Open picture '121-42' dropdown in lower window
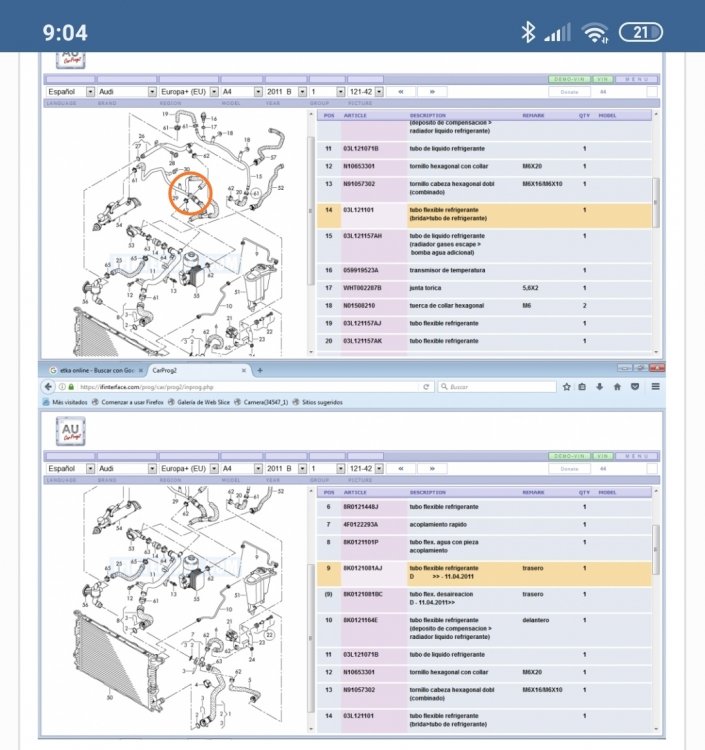Image resolution: width=705 pixels, height=750 pixels. [365, 468]
